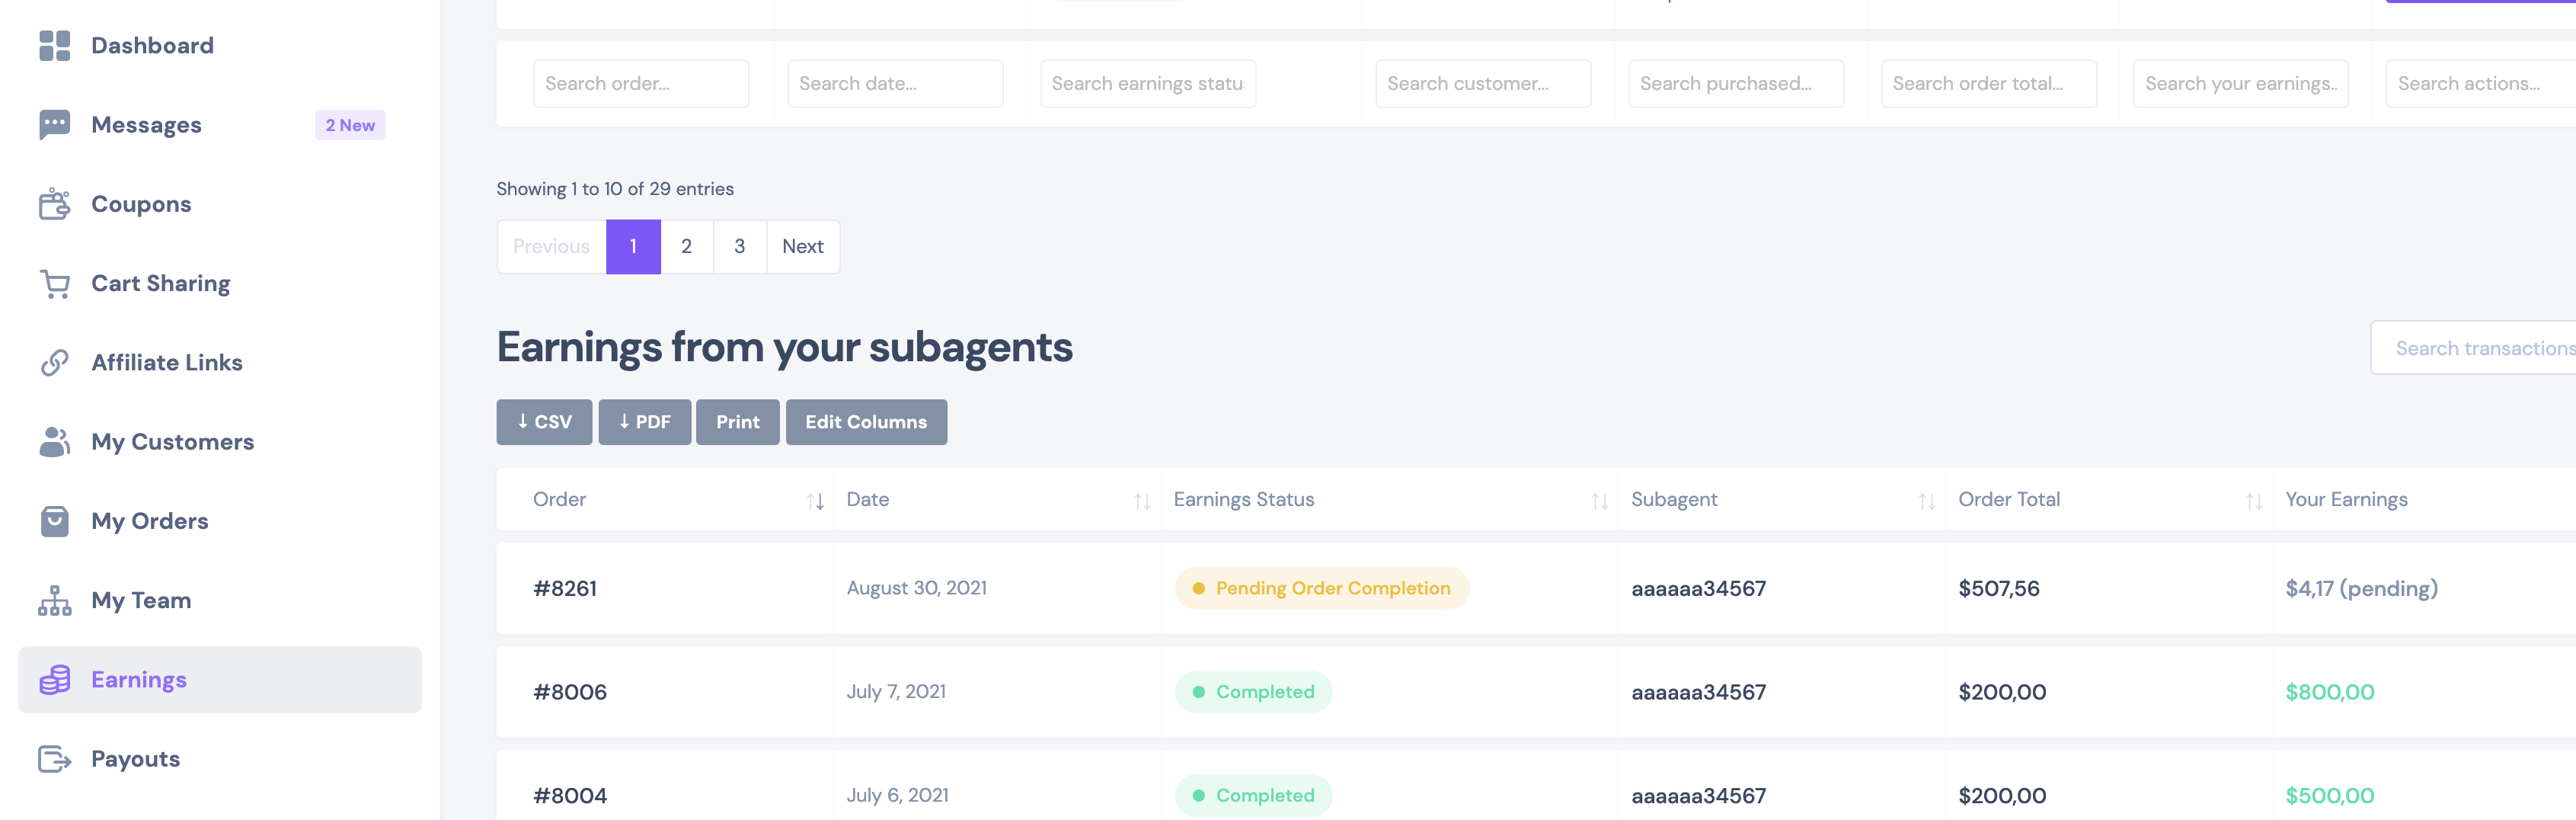Select the My Team hierarchy icon
The width and height of the screenshot is (2576, 820).
(54, 600)
